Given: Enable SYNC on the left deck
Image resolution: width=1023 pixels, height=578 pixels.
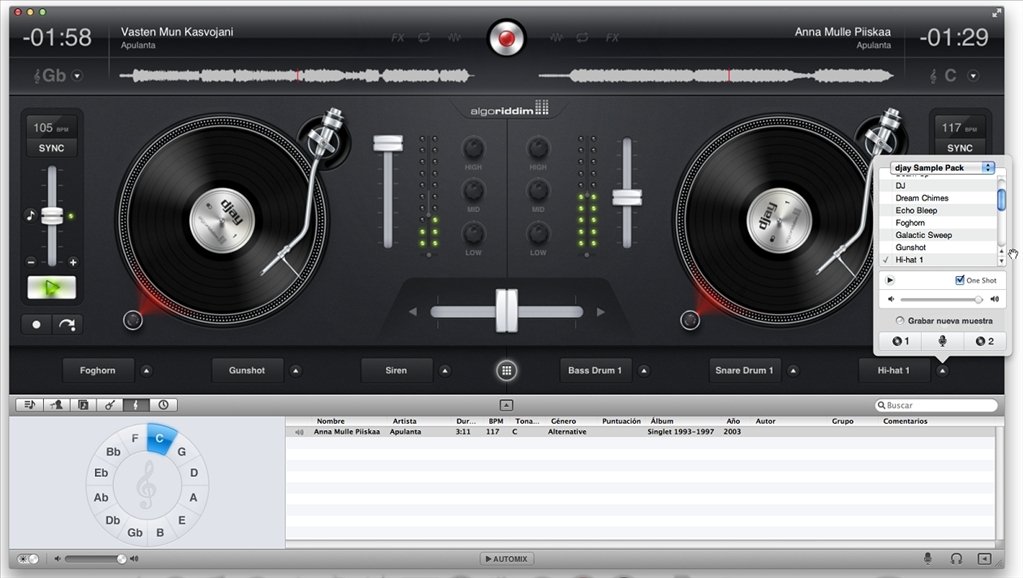Looking at the screenshot, I should [x=52, y=148].
